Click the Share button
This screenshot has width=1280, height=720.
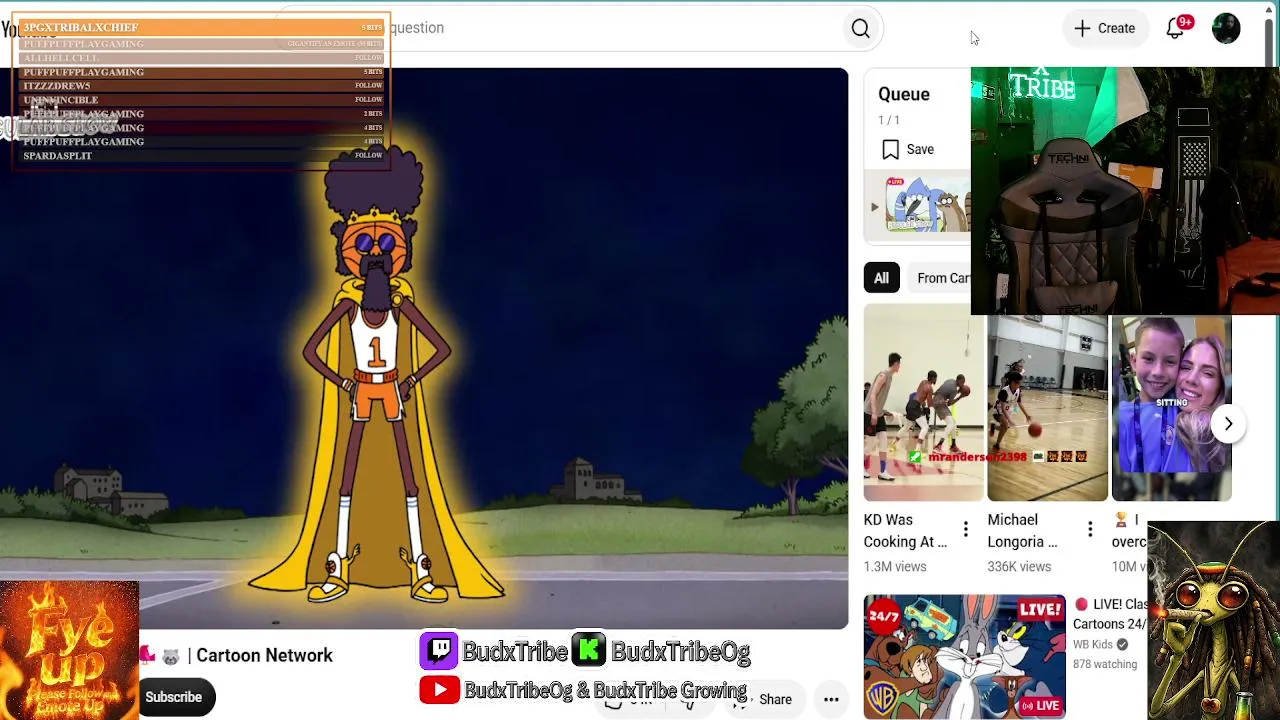[765, 699]
